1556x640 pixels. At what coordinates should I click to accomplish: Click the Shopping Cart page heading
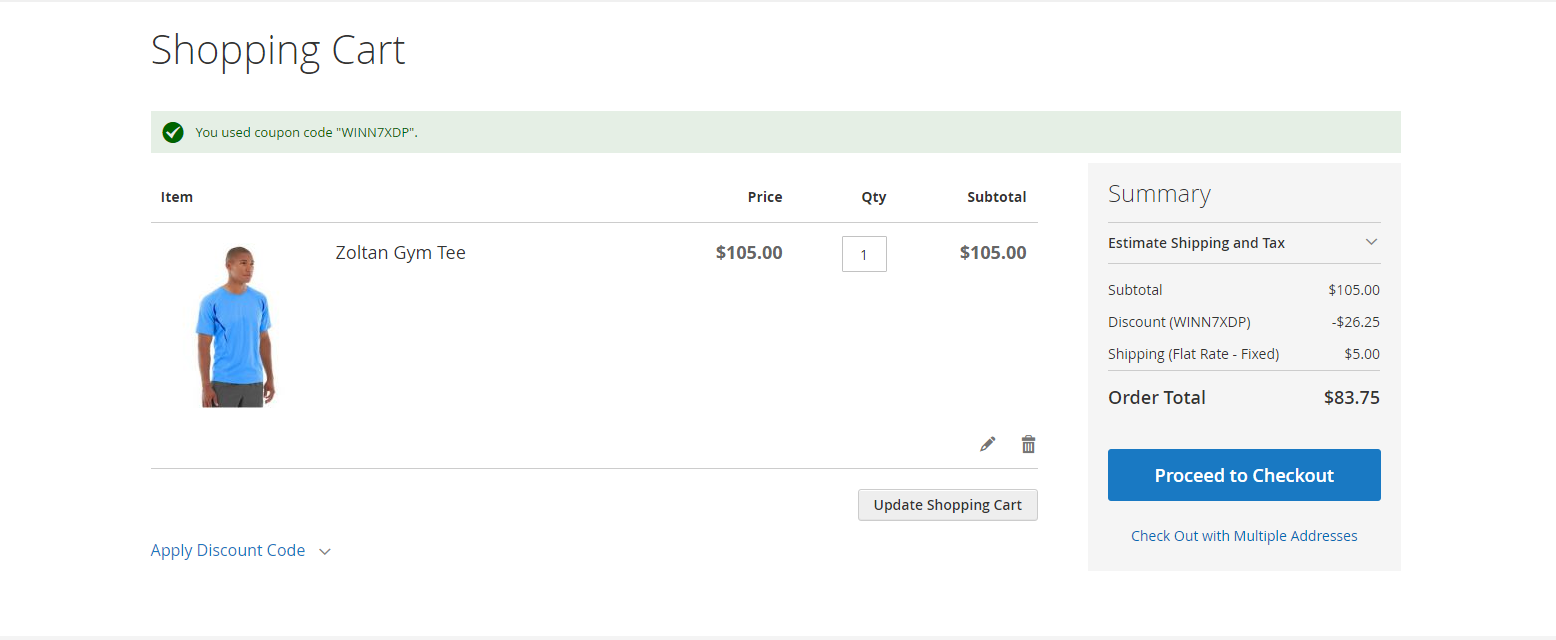coord(278,50)
